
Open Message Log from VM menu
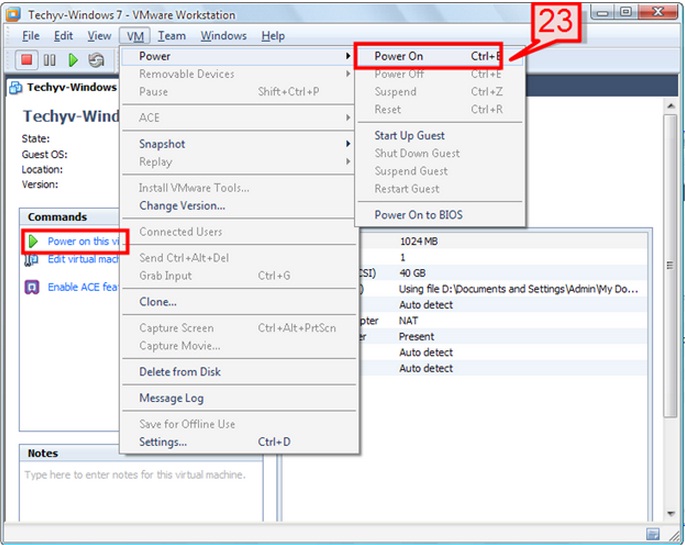pyautogui.click(x=238, y=398)
